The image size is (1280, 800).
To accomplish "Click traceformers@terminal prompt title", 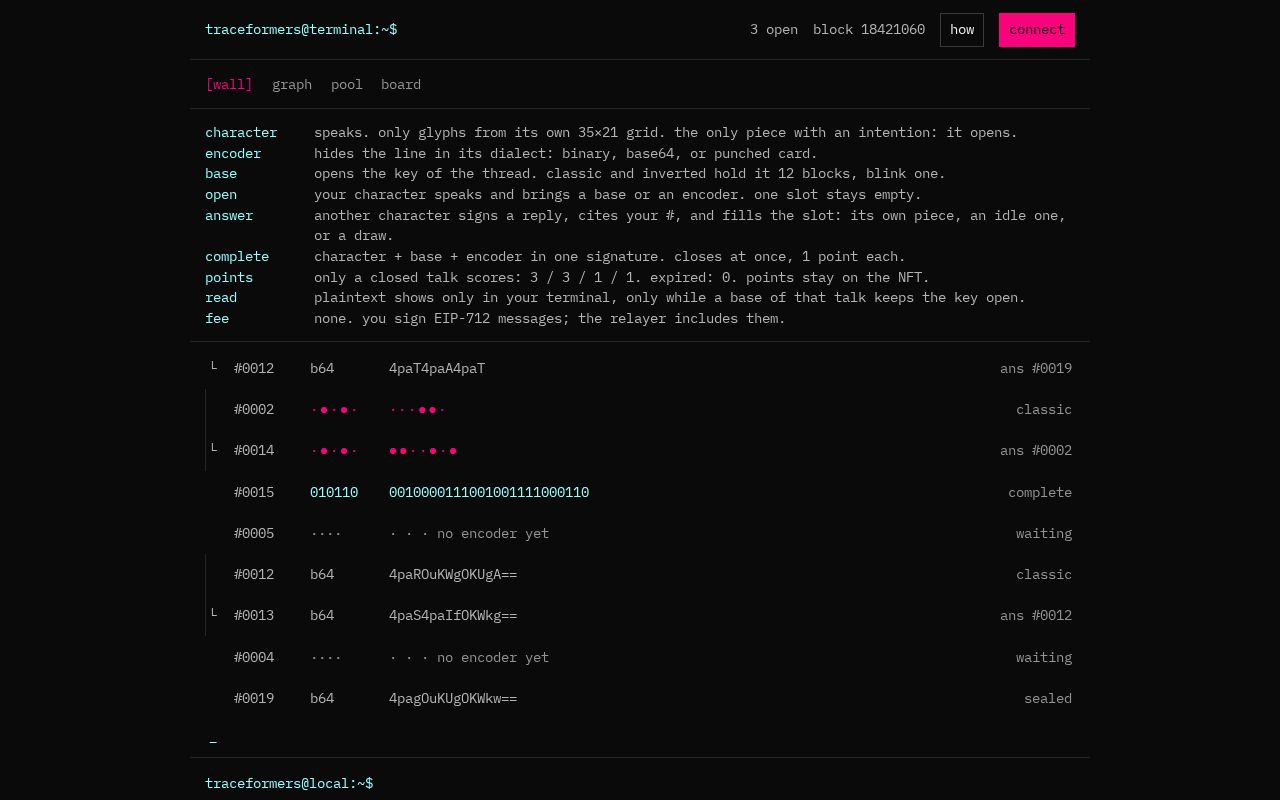I will click(x=301, y=30).
